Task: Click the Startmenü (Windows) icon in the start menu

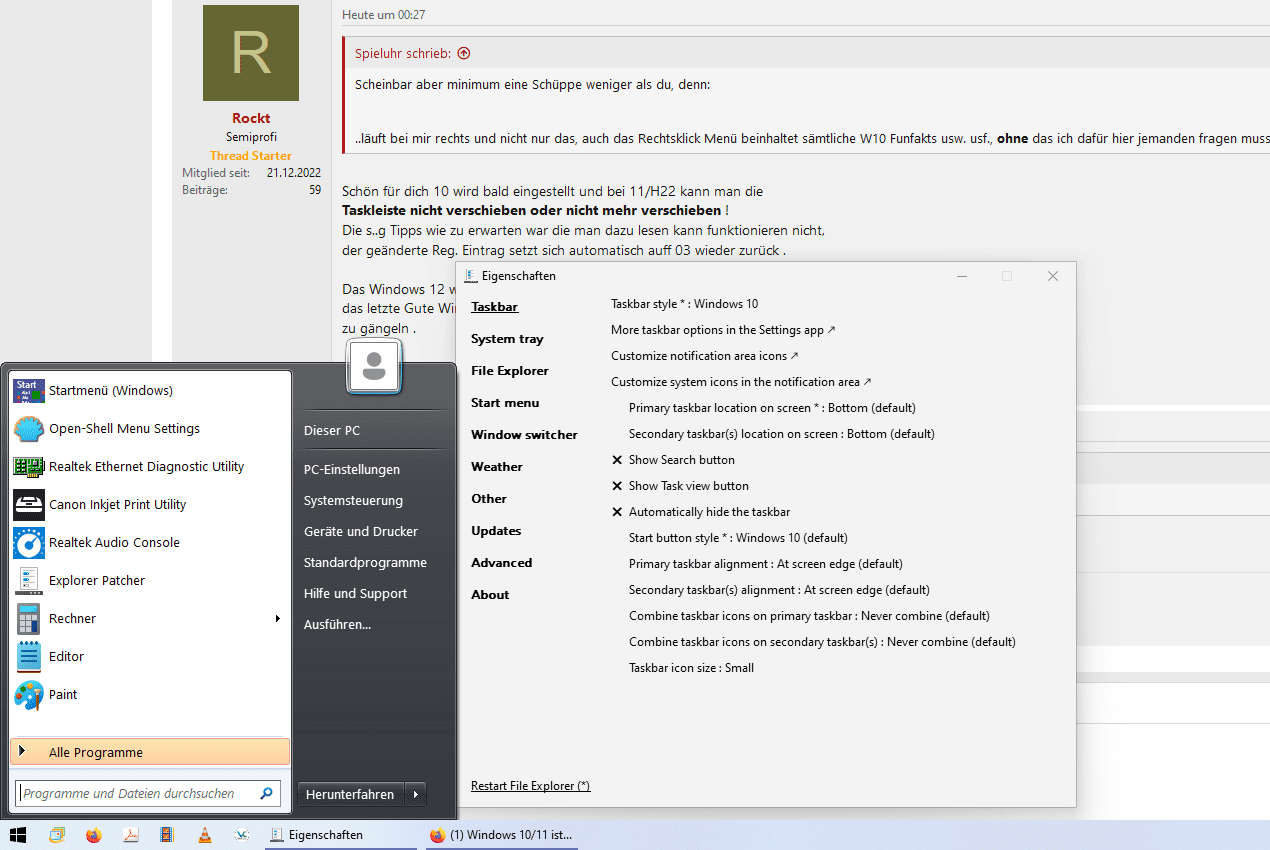Action: coord(28,391)
